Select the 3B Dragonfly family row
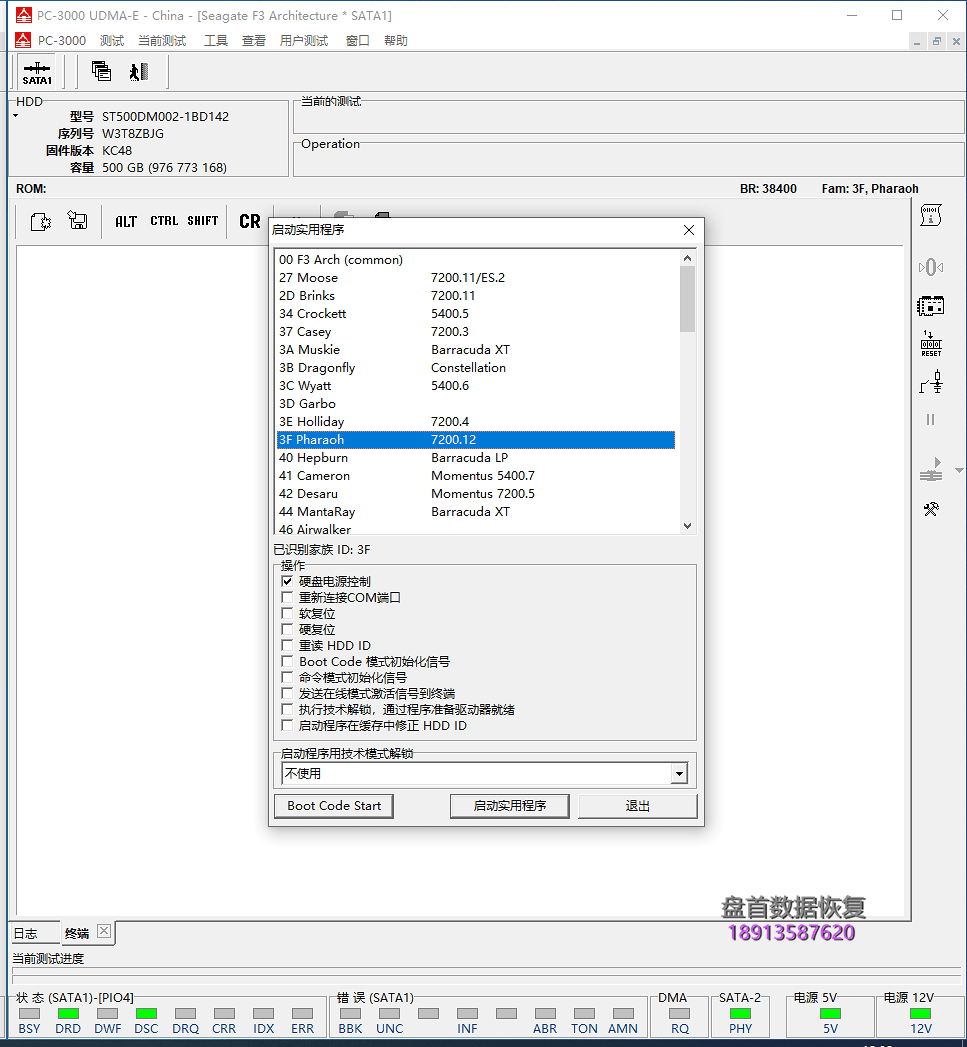 [x=475, y=368]
